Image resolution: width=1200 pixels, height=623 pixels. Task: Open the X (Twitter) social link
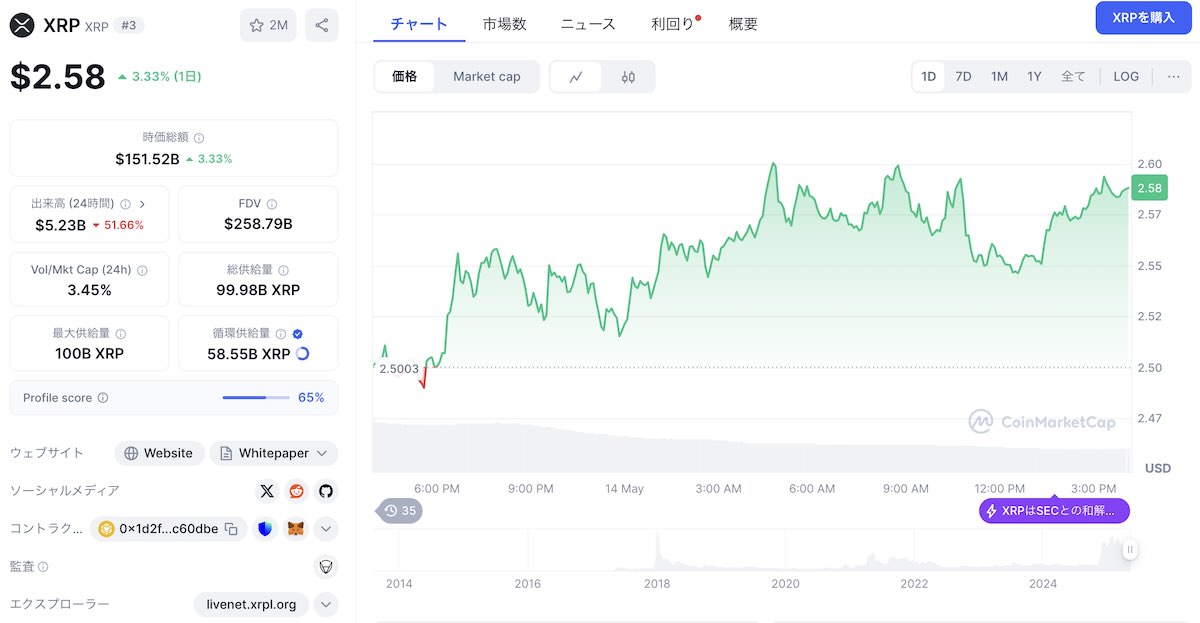(x=267, y=491)
